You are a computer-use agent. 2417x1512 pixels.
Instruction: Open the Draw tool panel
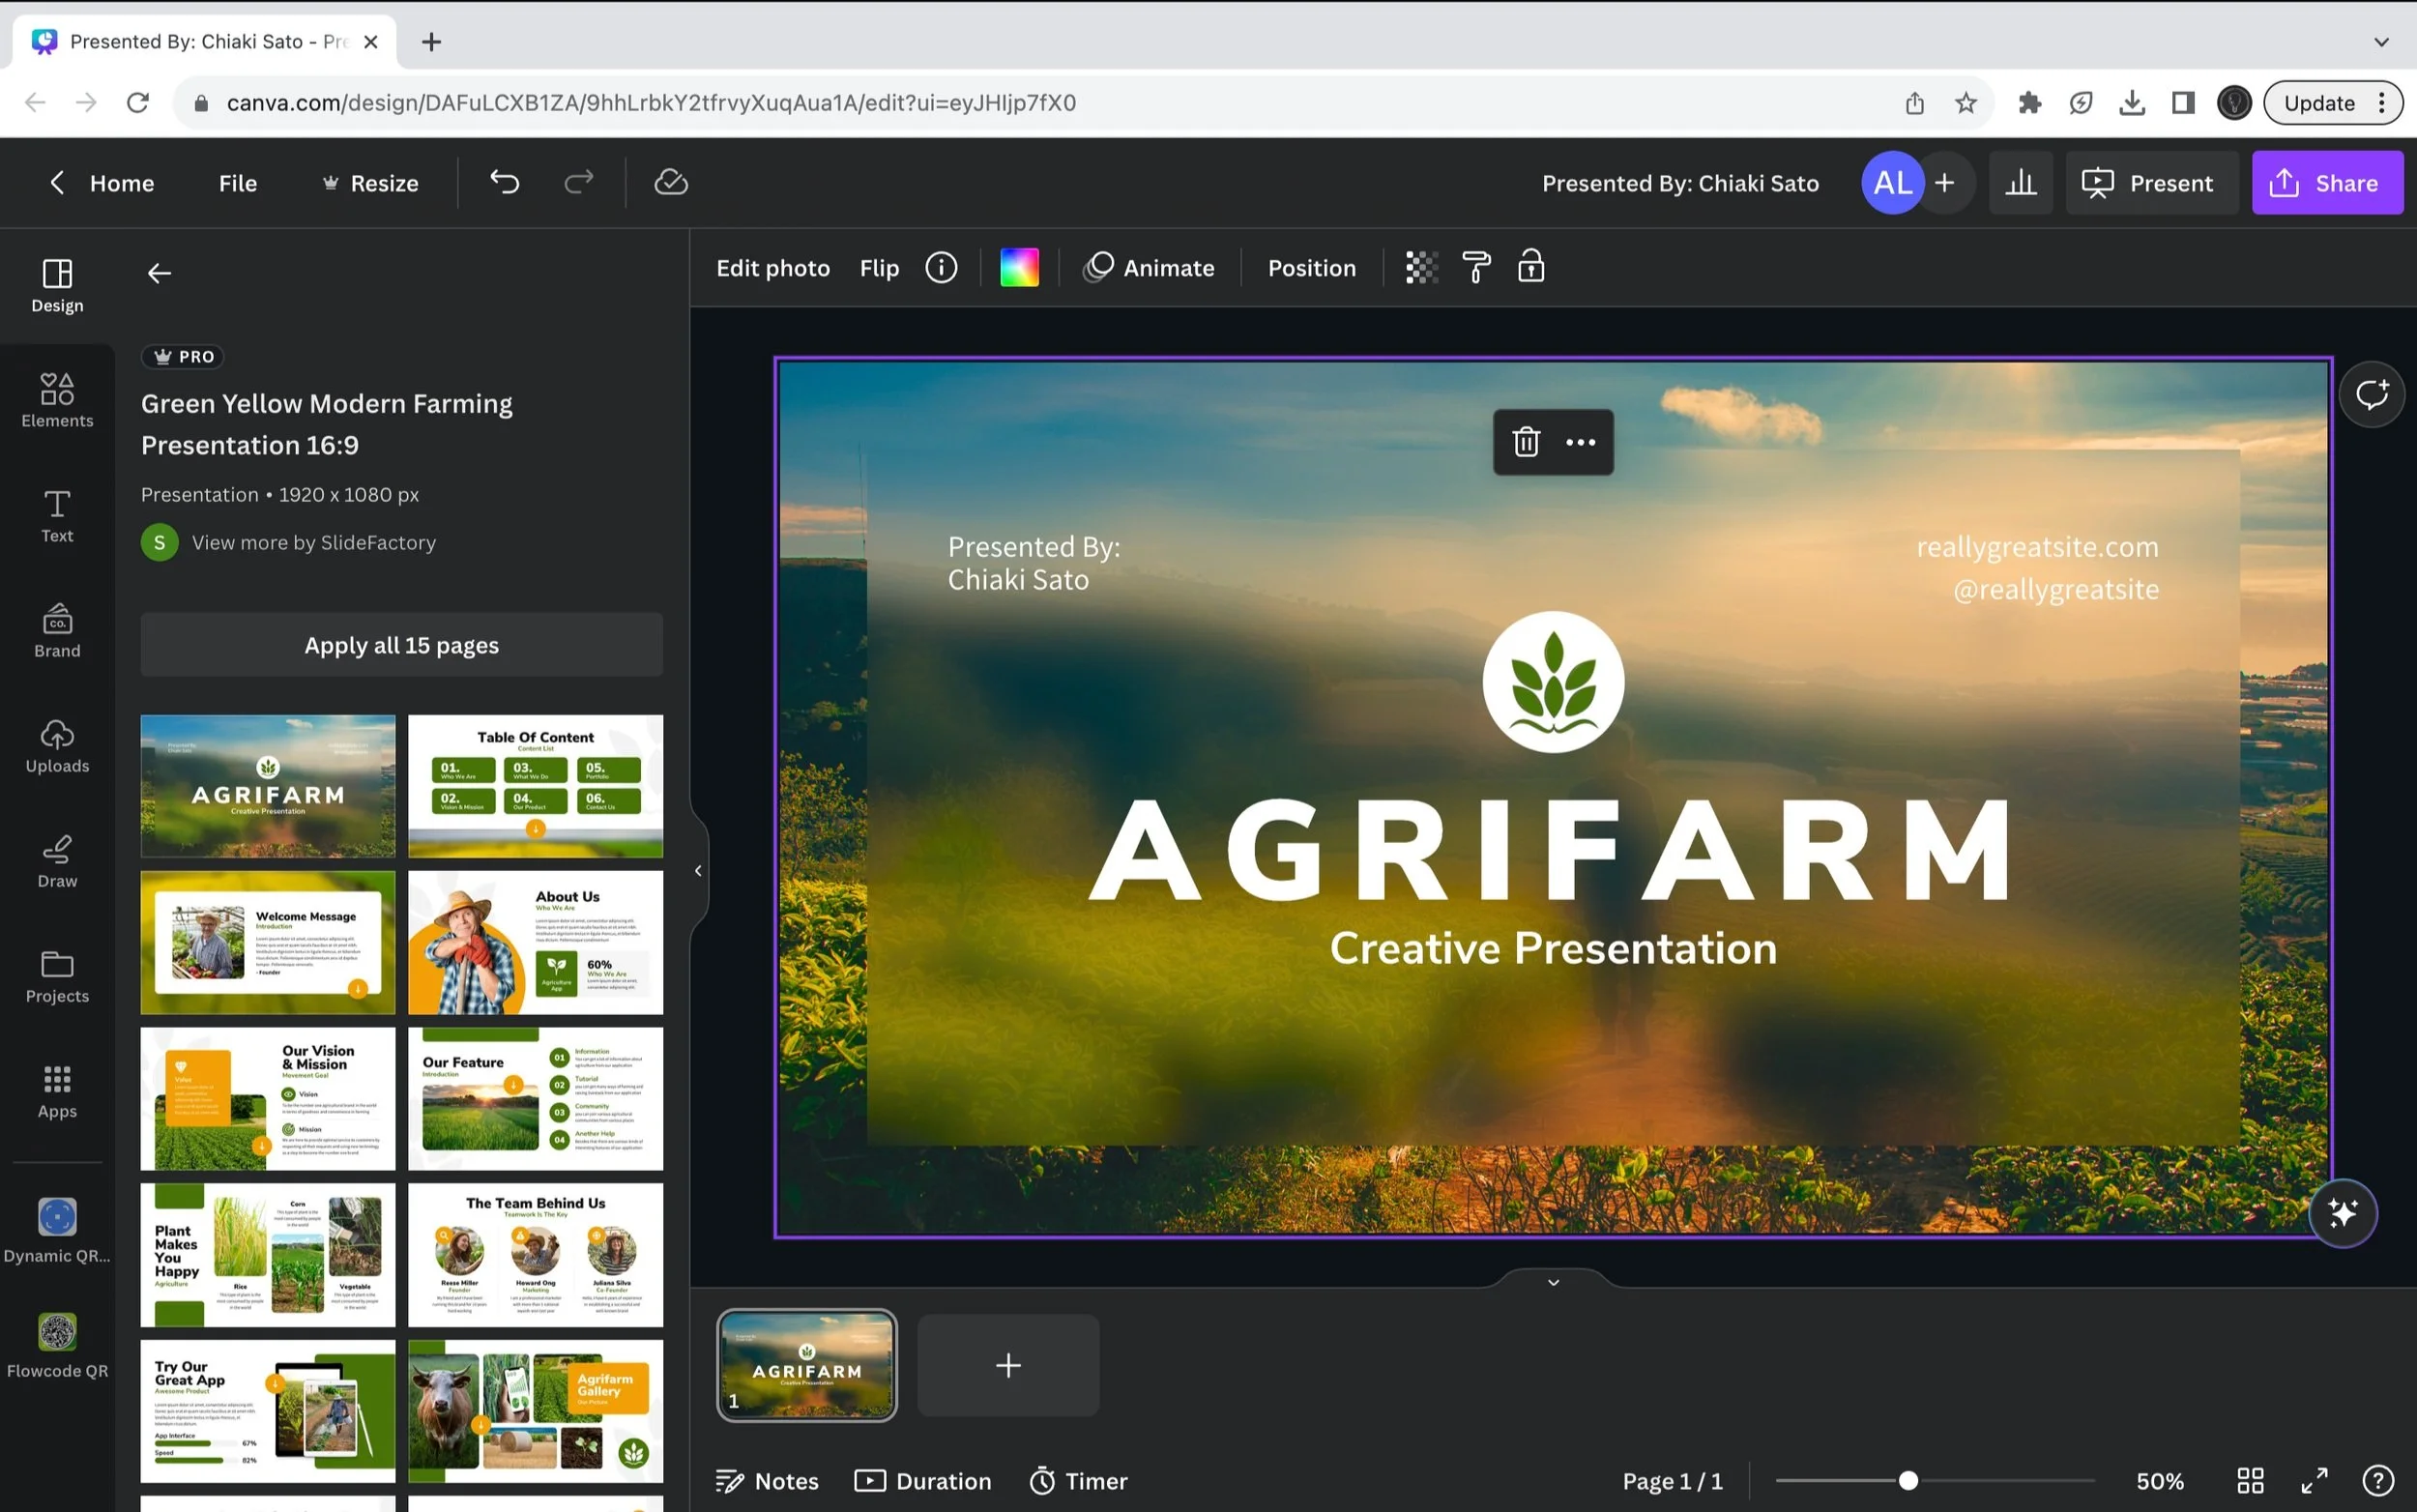pos(57,861)
